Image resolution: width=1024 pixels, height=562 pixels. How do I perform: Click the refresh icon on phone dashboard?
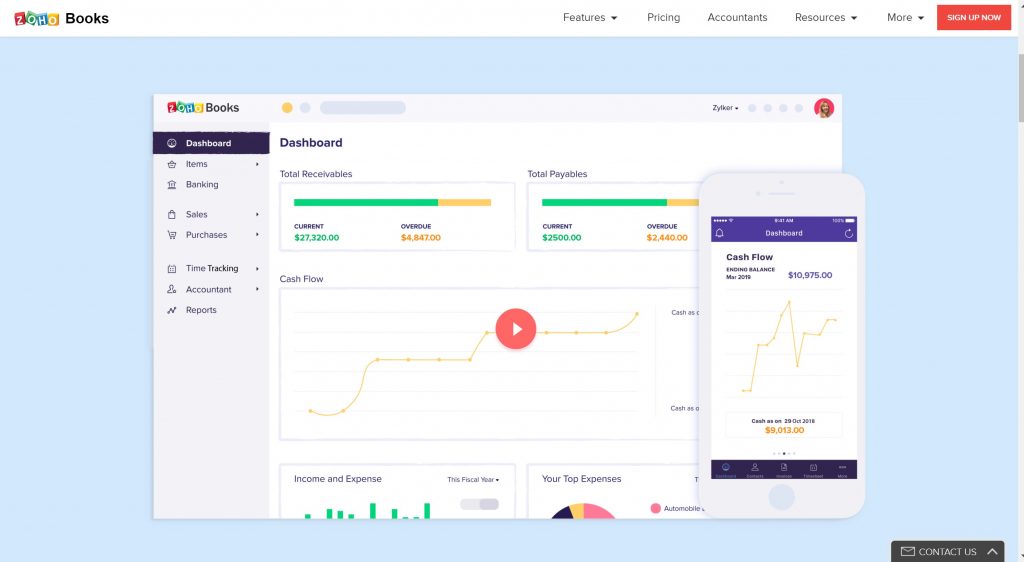(848, 233)
